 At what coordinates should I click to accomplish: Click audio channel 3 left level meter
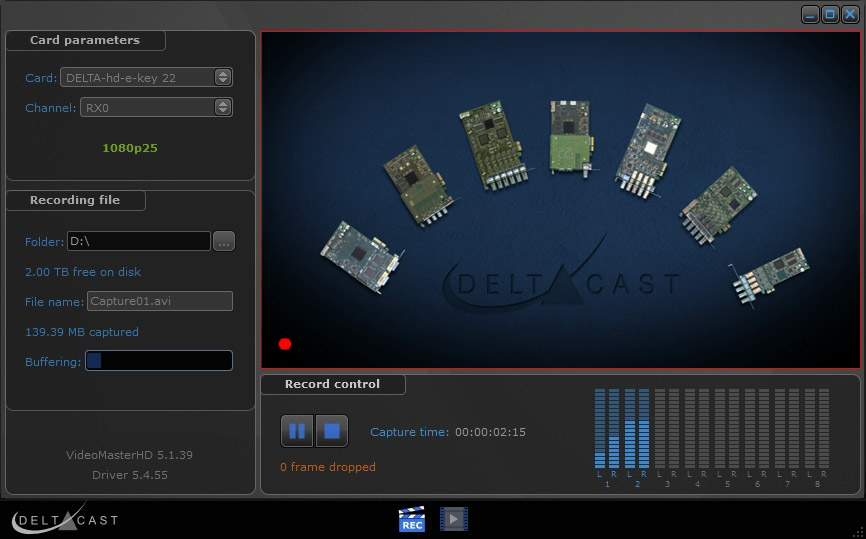(x=659, y=429)
